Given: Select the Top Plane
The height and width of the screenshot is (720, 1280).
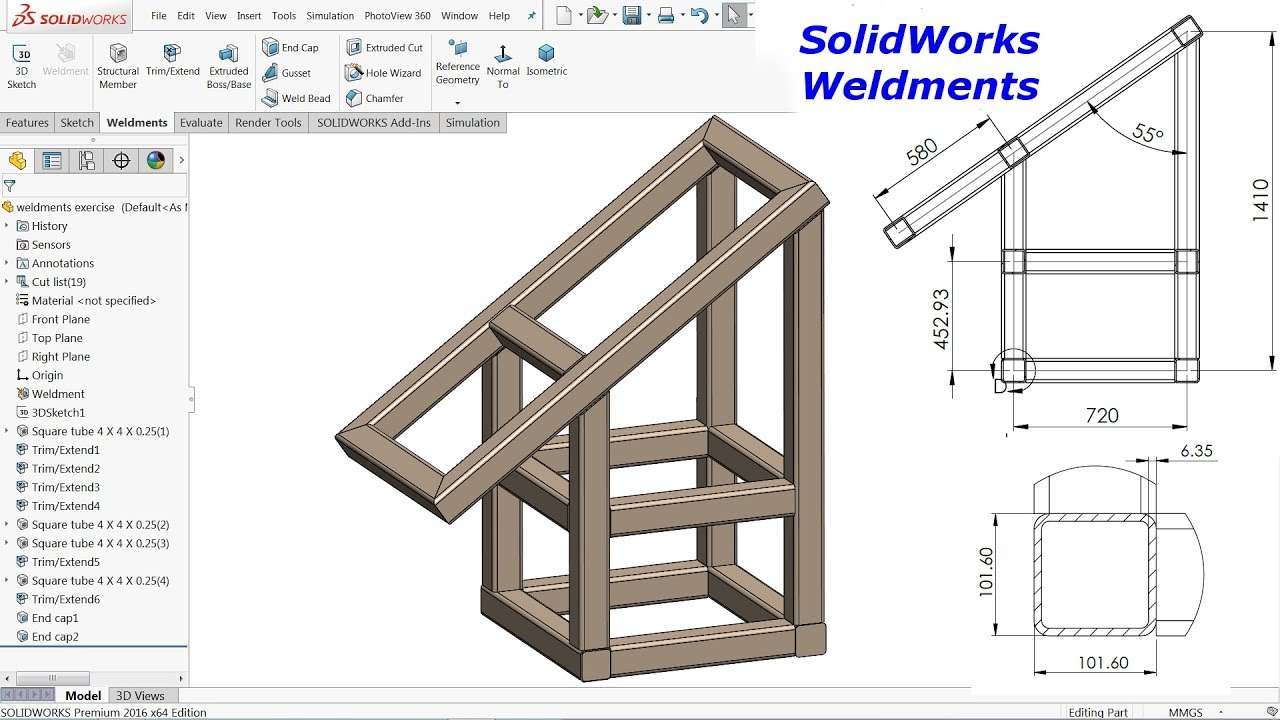Looking at the screenshot, I should click(x=49, y=338).
